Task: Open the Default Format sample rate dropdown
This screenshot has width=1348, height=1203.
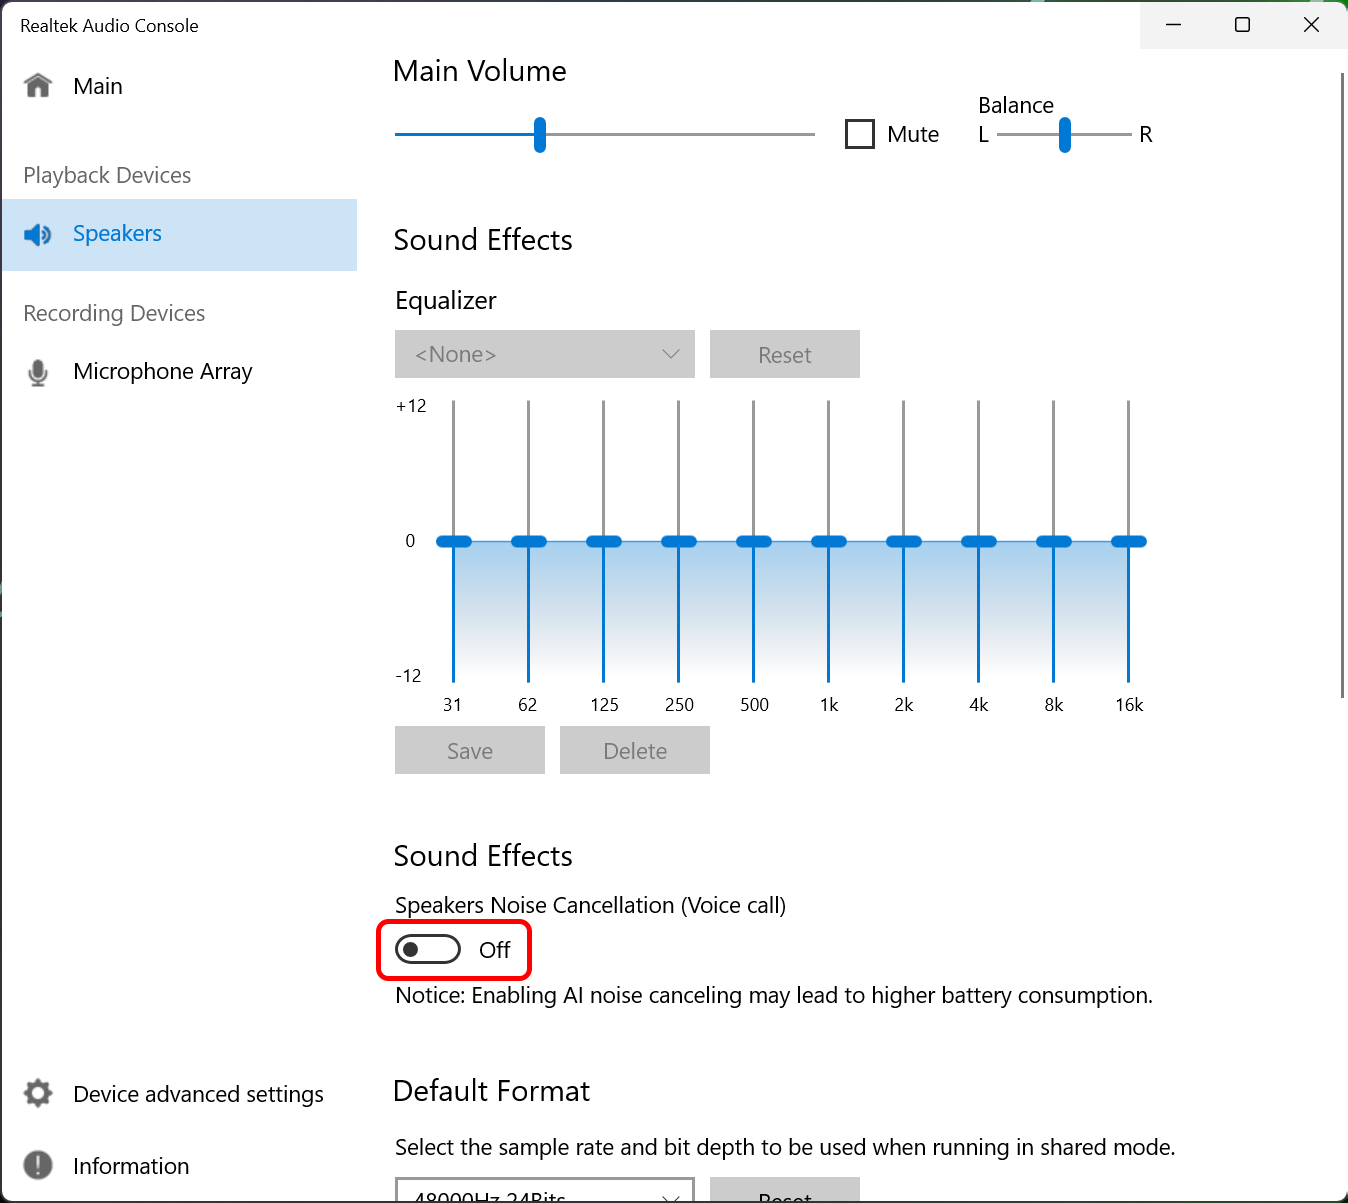Action: (x=544, y=1193)
